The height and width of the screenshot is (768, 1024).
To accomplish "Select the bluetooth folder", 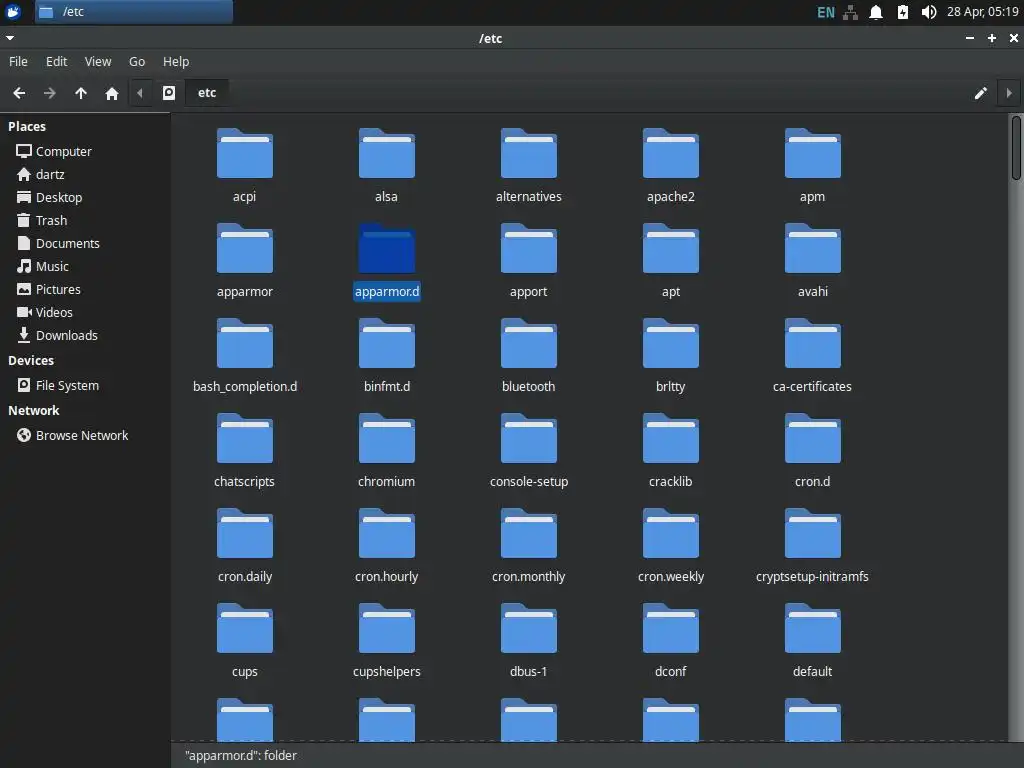I will [x=528, y=344].
